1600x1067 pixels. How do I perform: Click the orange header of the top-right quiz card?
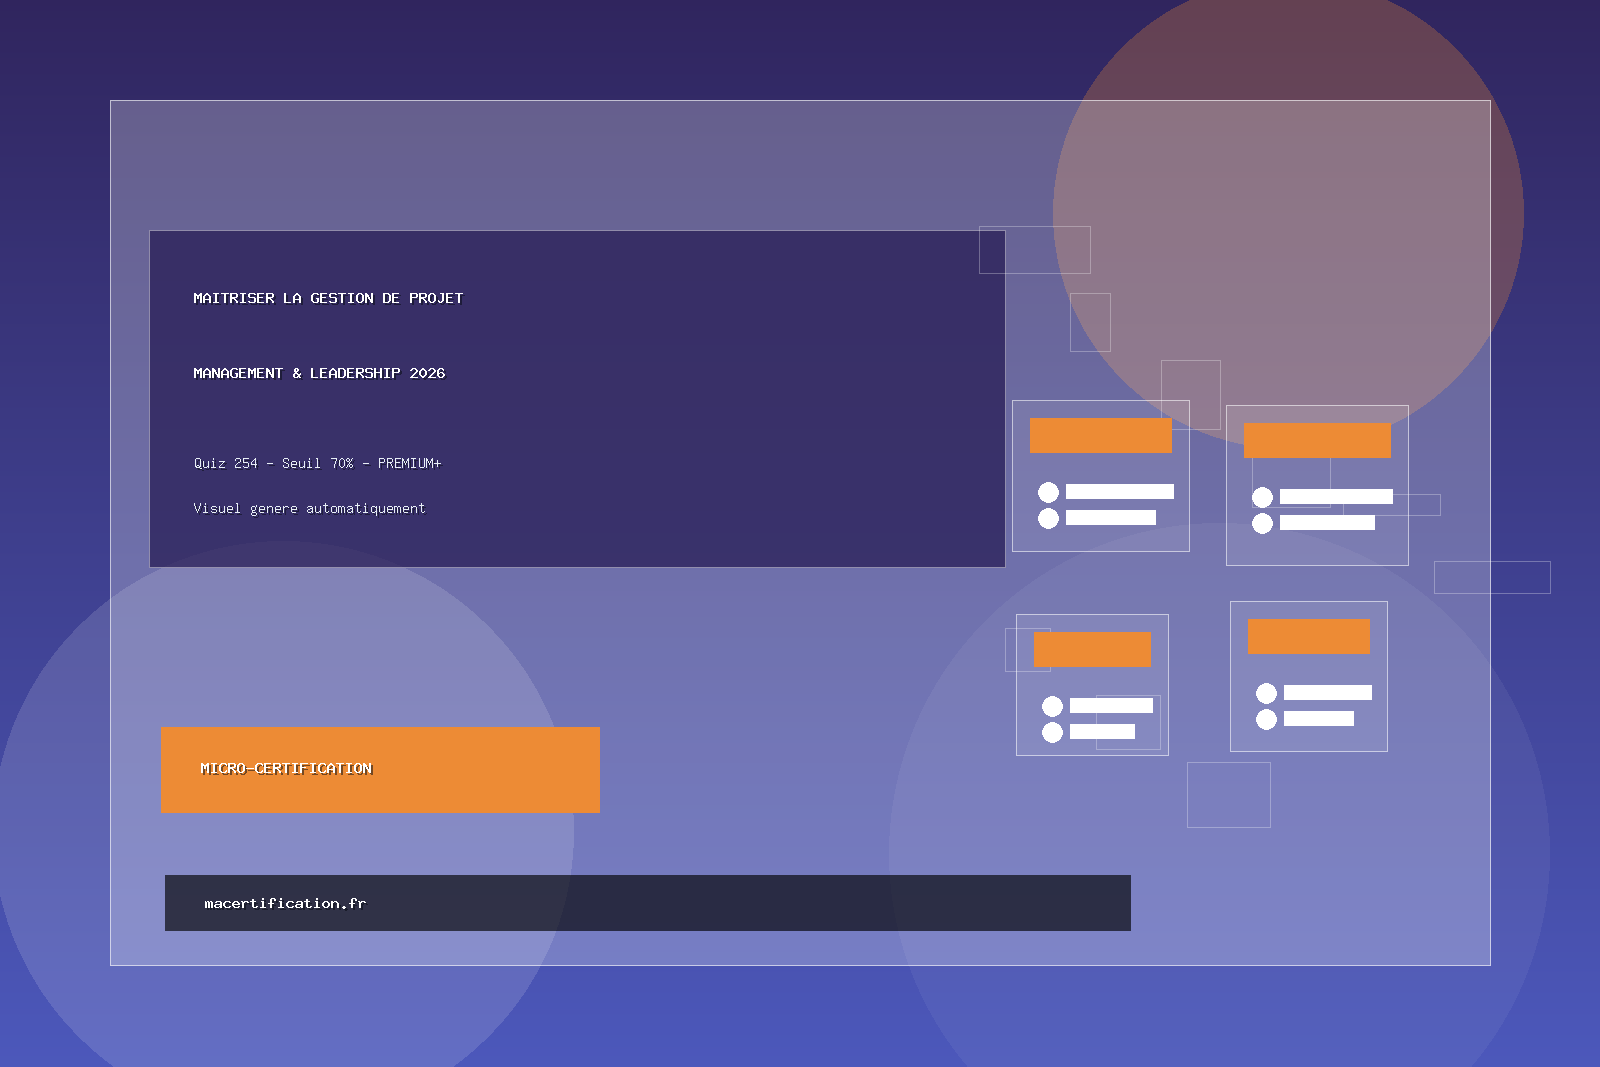point(1318,440)
